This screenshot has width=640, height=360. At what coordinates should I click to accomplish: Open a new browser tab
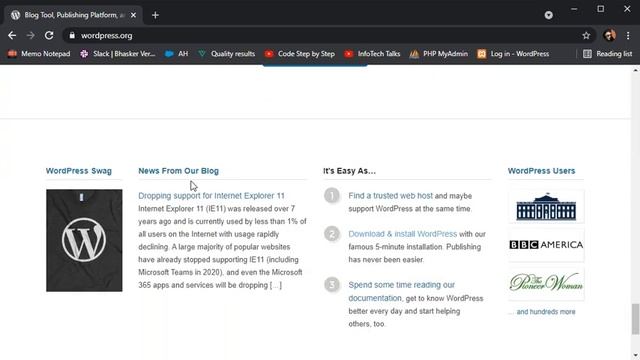(155, 15)
